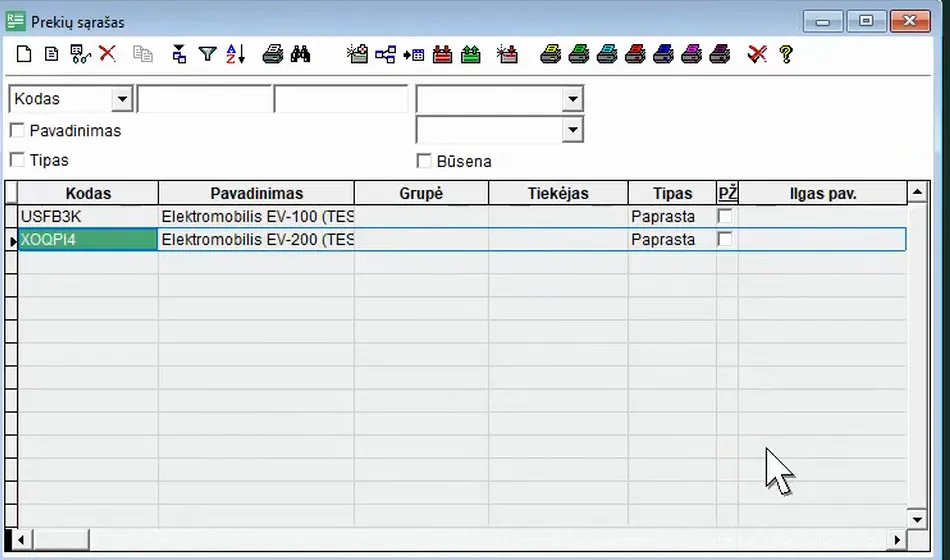The image size is (950, 560).
Task: Click horizontal scrollbar right arrow
Action: coord(897,539)
